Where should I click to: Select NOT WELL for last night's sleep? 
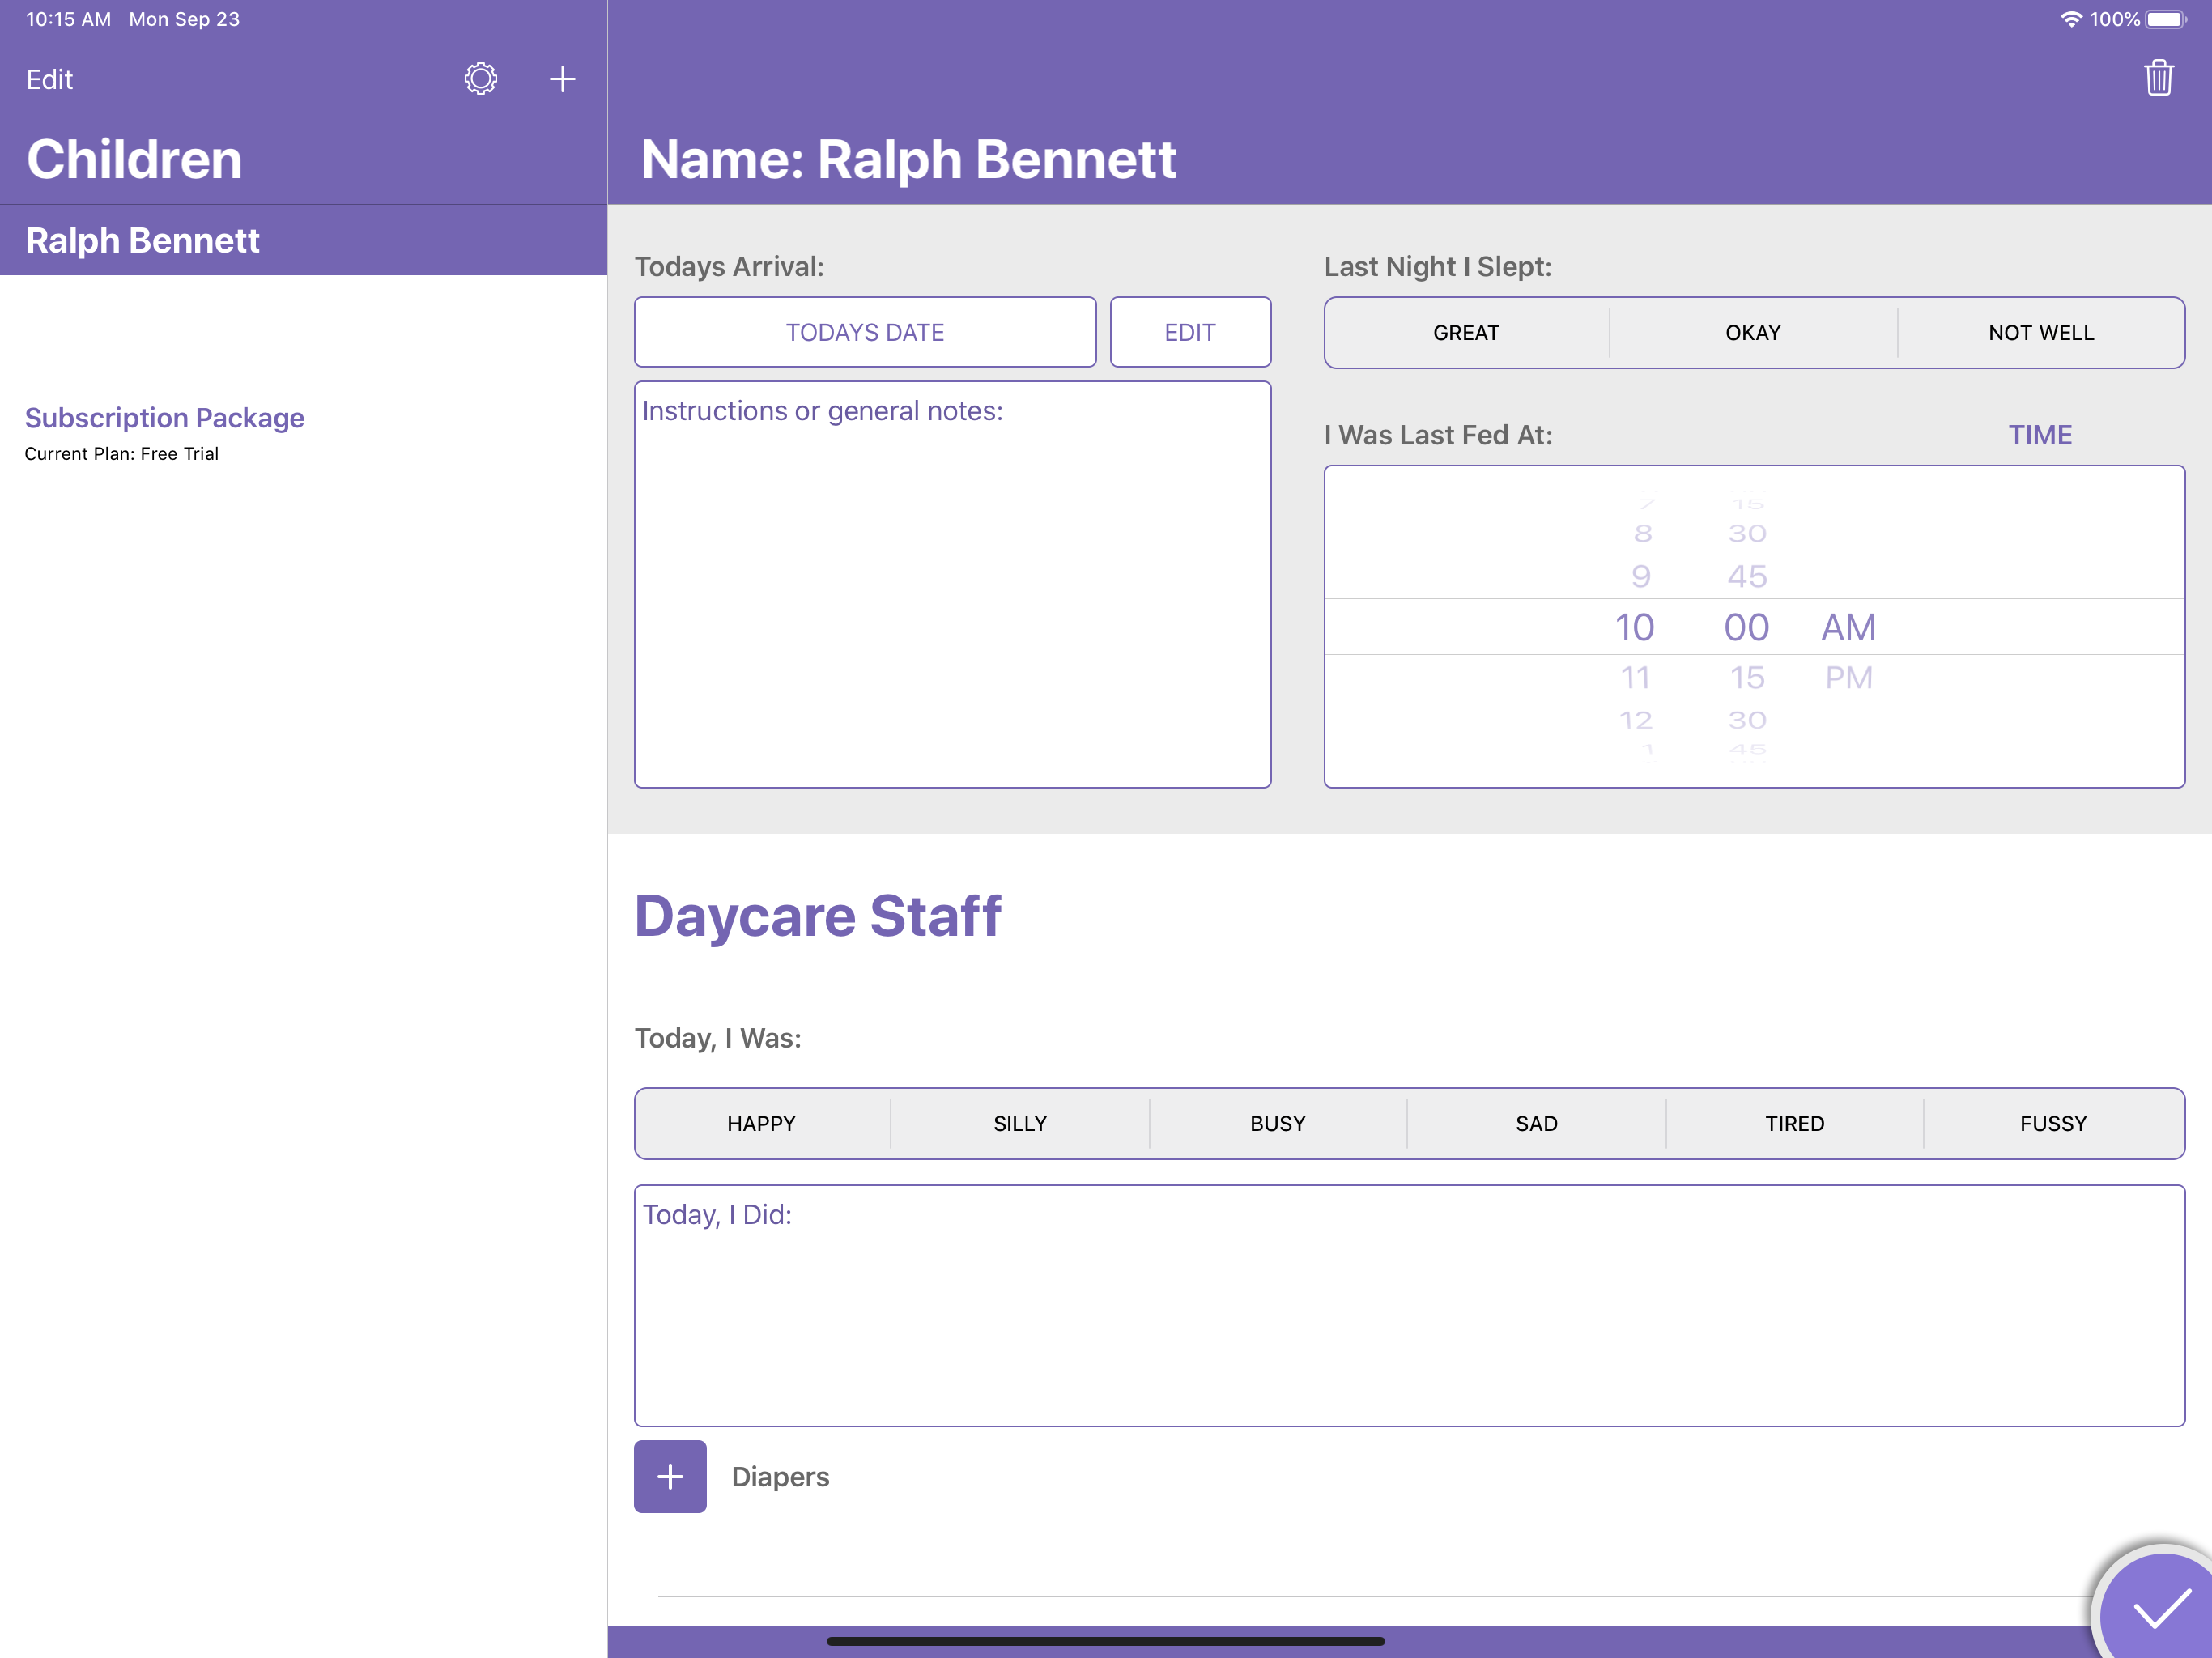click(x=2041, y=333)
